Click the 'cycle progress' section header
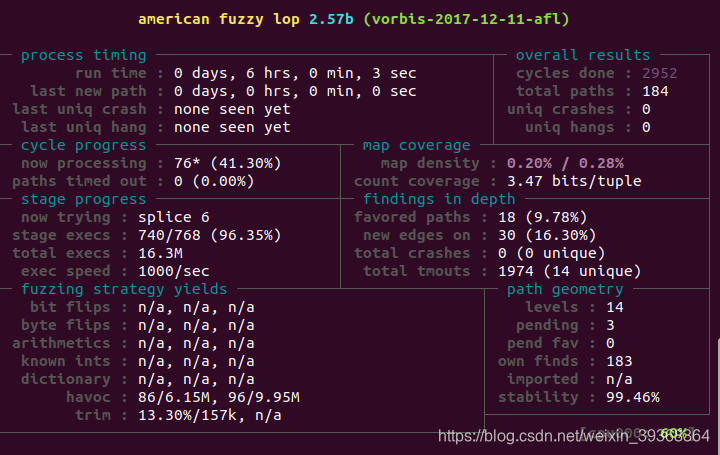This screenshot has height=455, width=720. click(x=84, y=145)
